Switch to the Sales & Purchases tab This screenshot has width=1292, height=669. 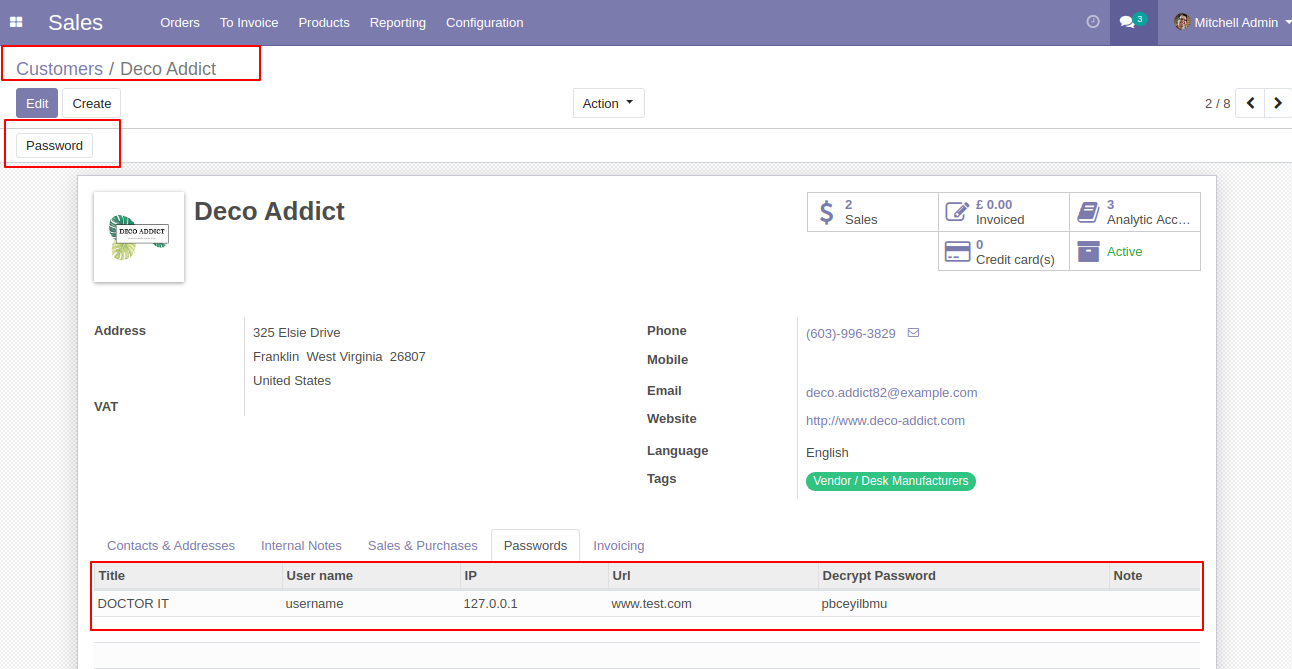click(x=422, y=545)
